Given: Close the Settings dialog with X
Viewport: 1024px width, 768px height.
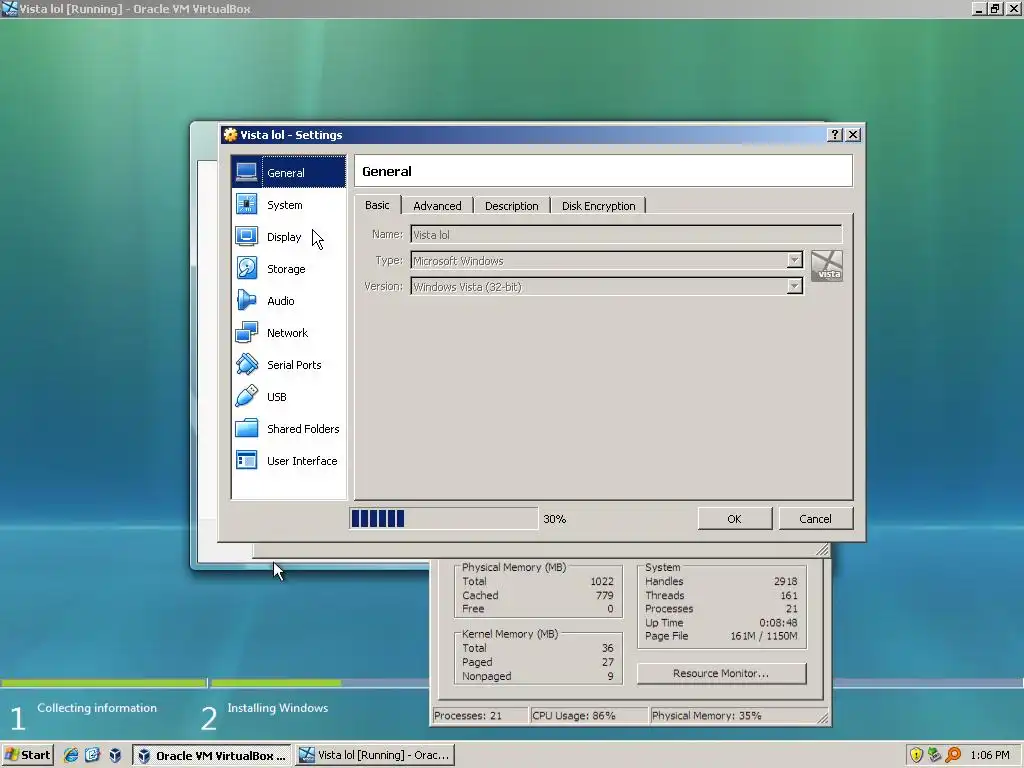Looking at the screenshot, I should 853,135.
